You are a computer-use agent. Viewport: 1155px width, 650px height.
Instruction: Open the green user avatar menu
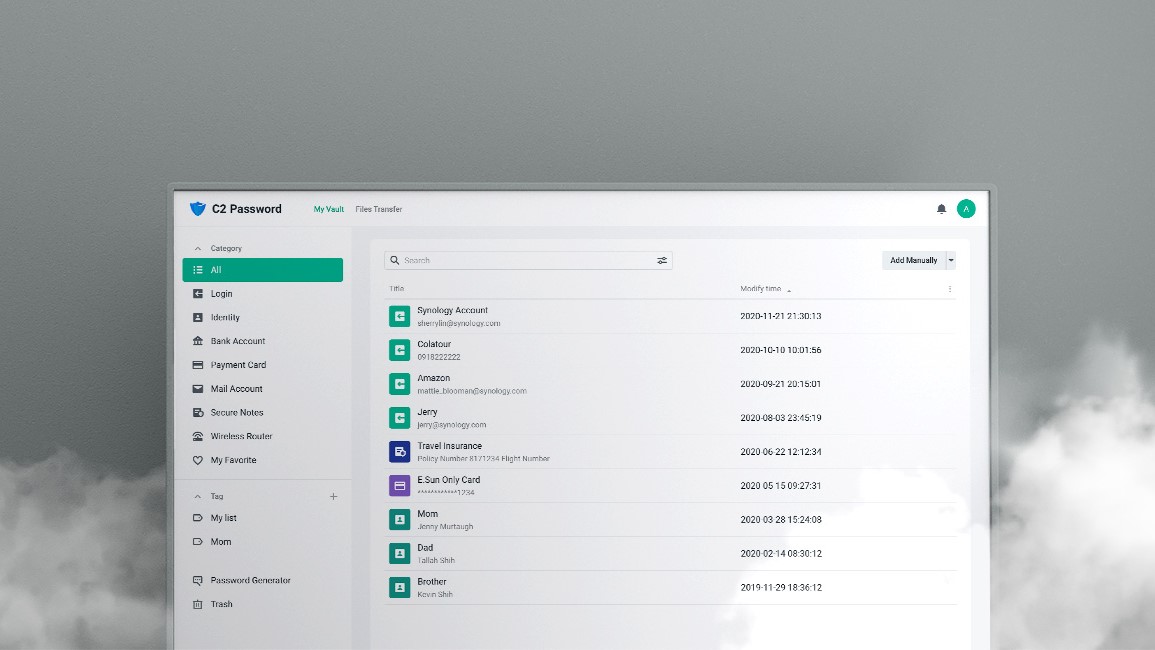(x=966, y=209)
